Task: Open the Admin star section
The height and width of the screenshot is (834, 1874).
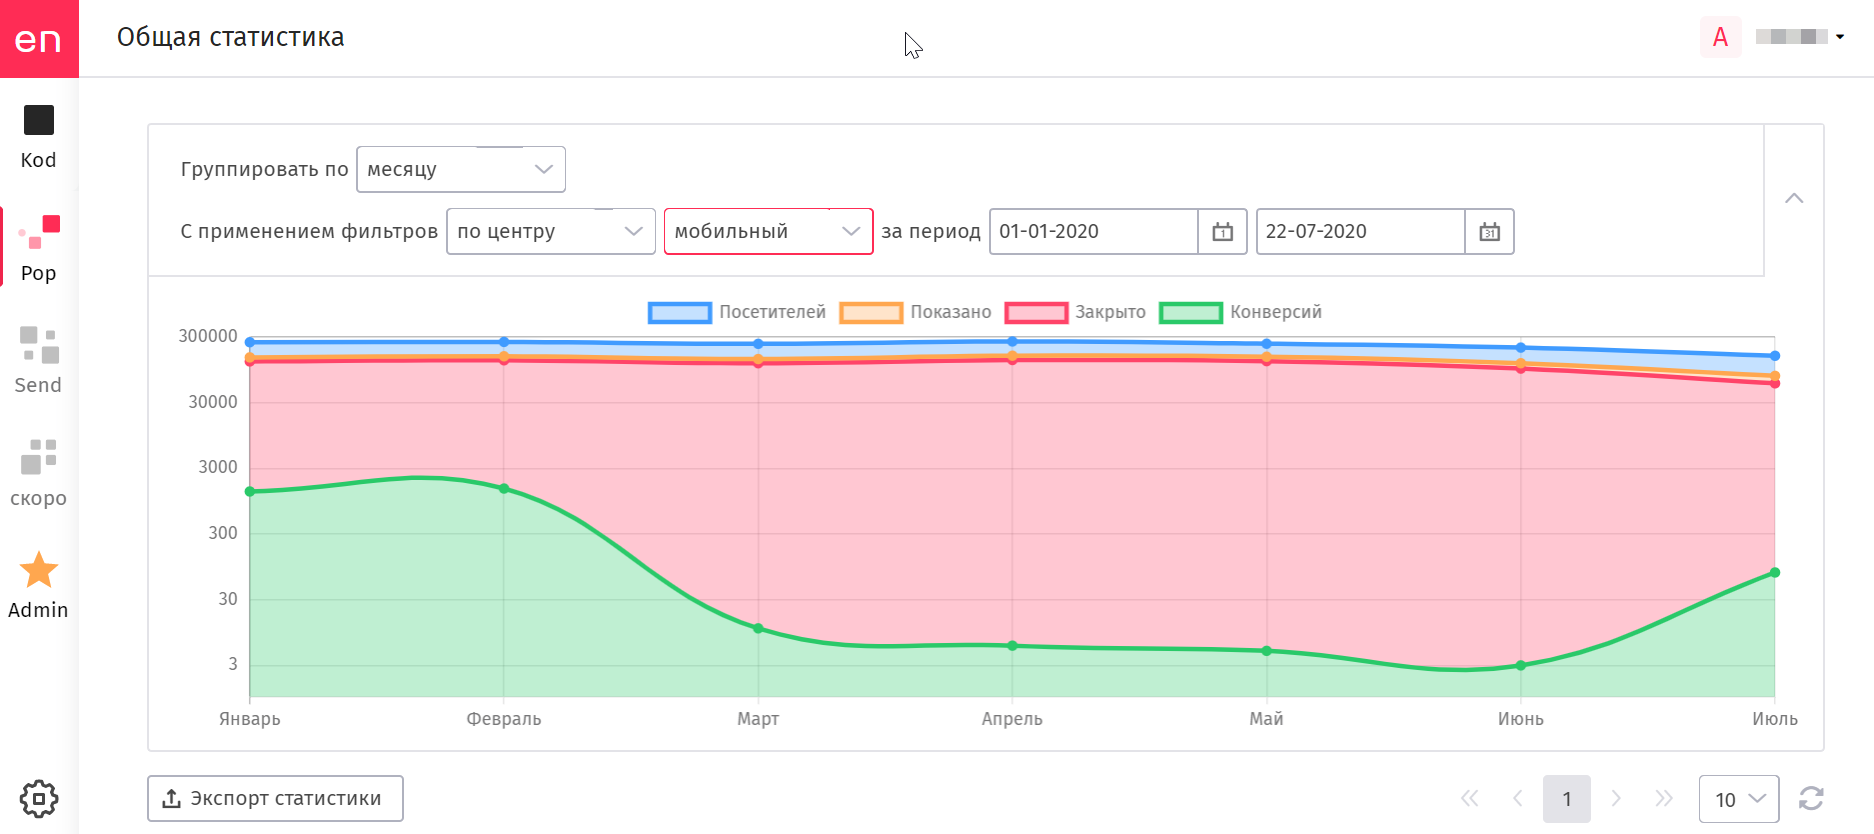Action: click(39, 586)
